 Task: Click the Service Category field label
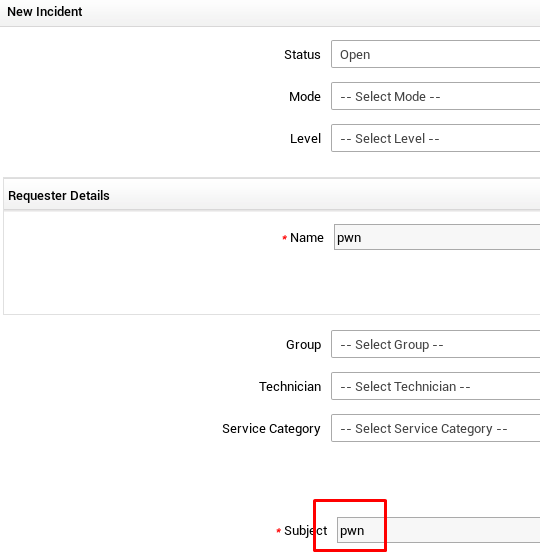tap(271, 429)
